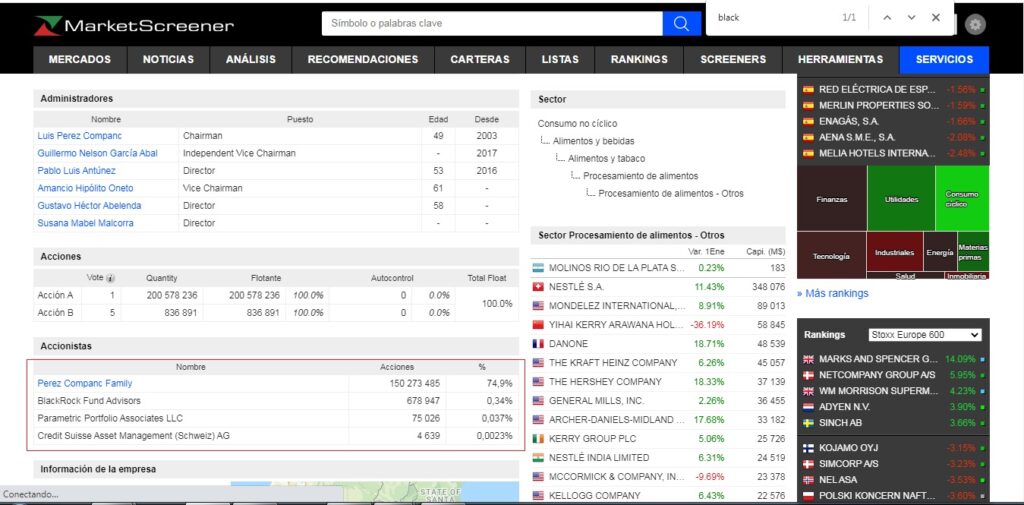
Task: Select the Finanzas heatmap tile
Action: [831, 198]
